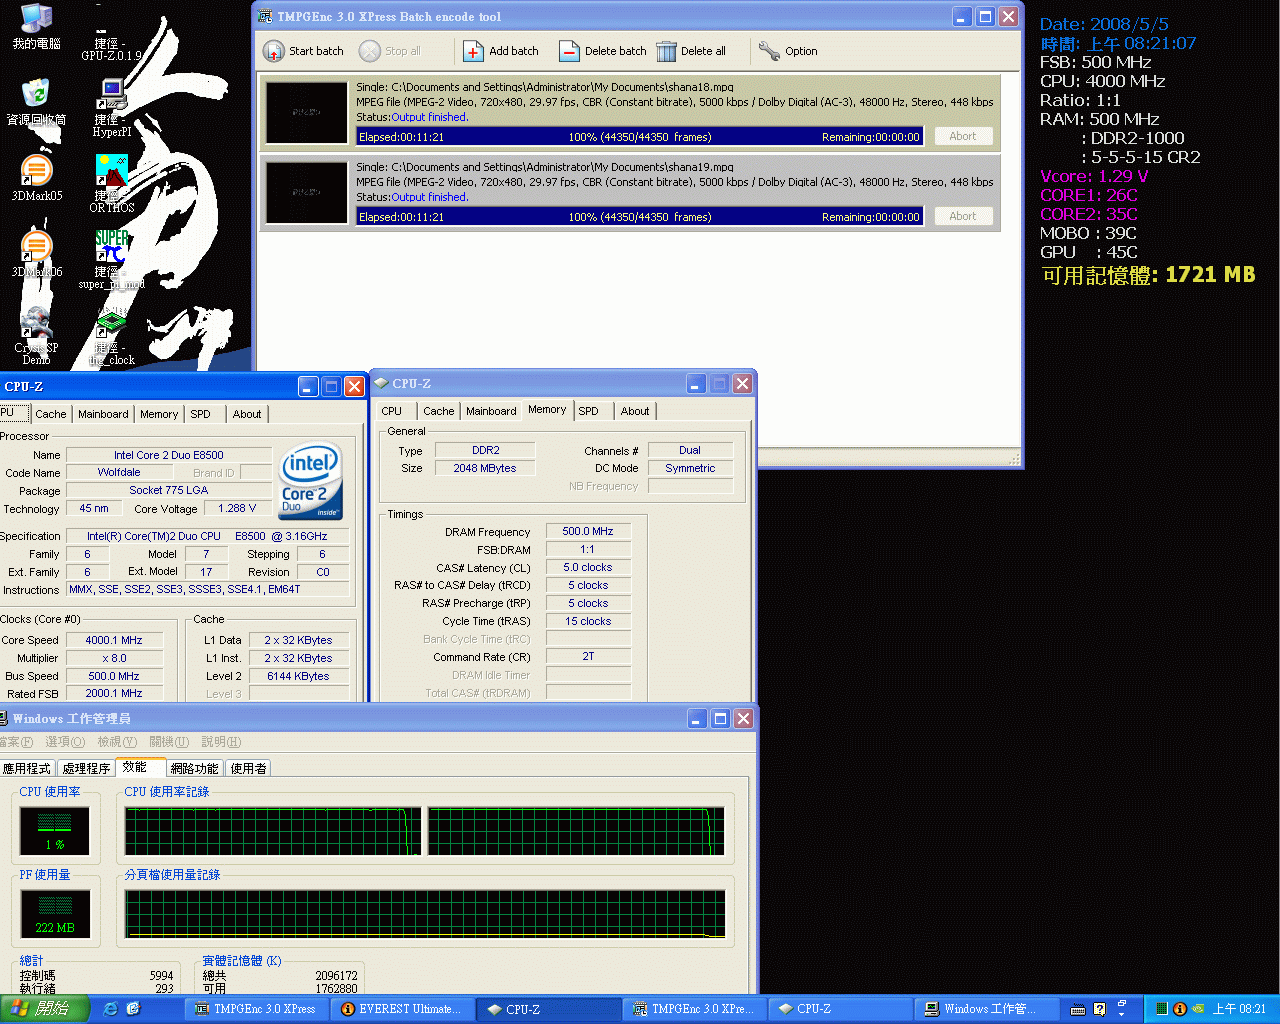Image resolution: width=1280 pixels, height=1024 pixels.
Task: Switch to Memory tab in left CPU-Z window
Action: coord(159,414)
